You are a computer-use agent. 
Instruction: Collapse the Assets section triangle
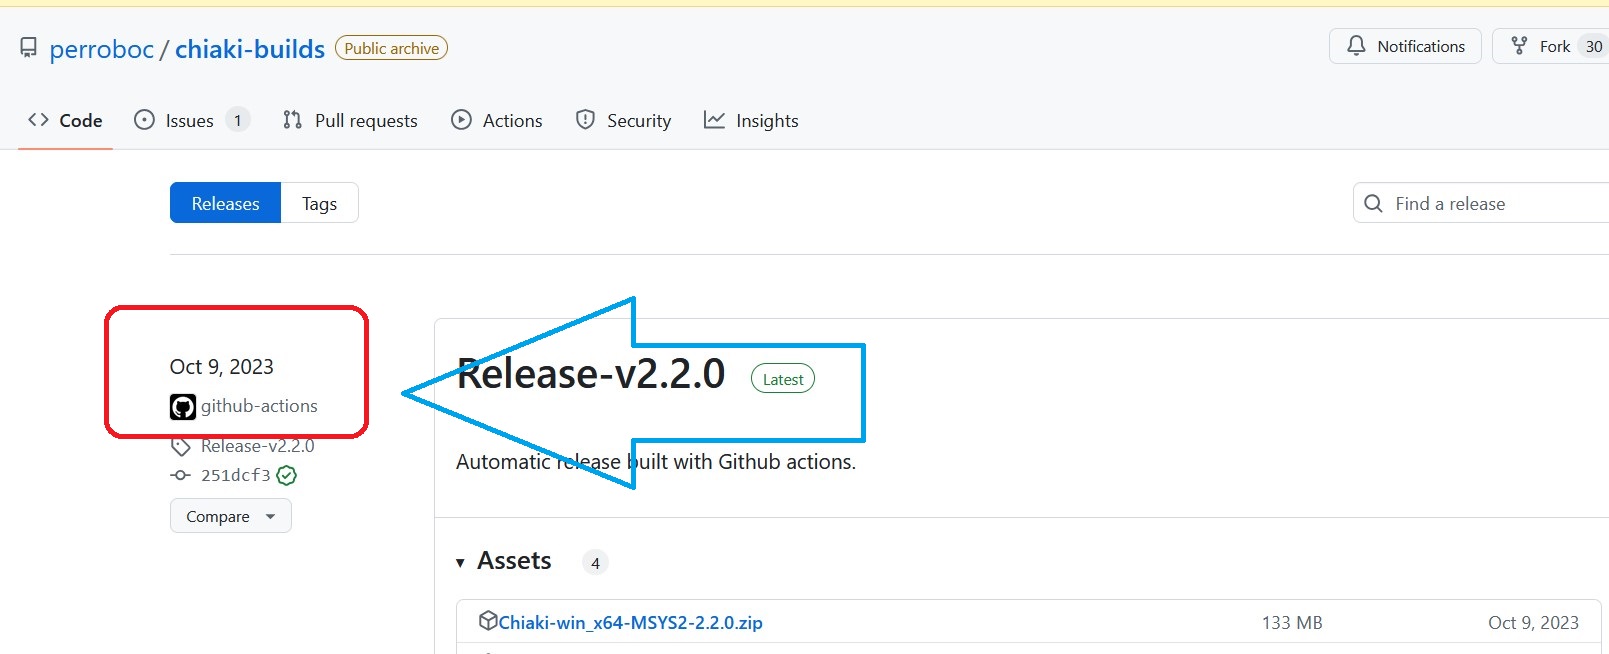(x=460, y=563)
